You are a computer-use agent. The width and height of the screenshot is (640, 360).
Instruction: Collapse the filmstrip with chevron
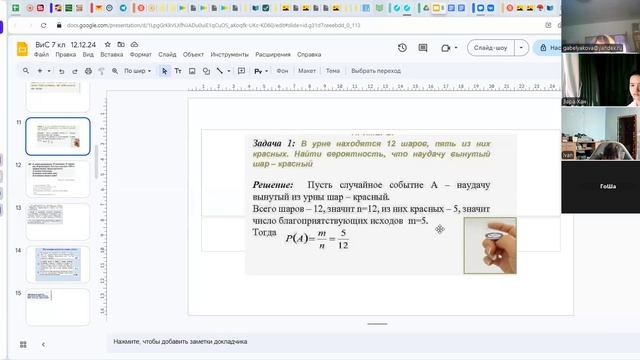[x=43, y=344]
